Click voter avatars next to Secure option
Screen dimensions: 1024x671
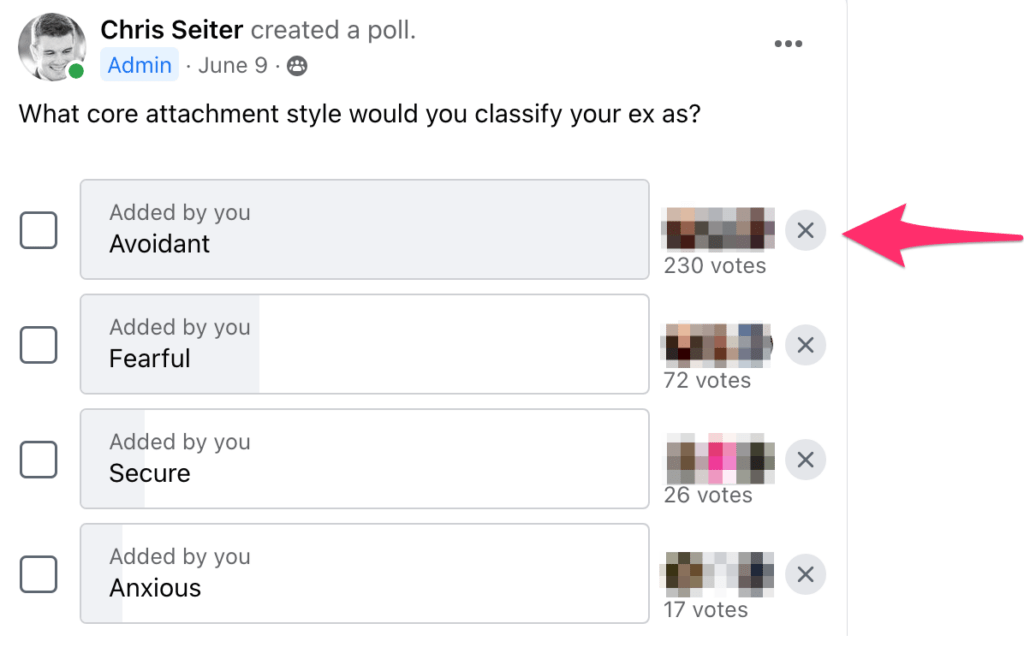coord(720,460)
